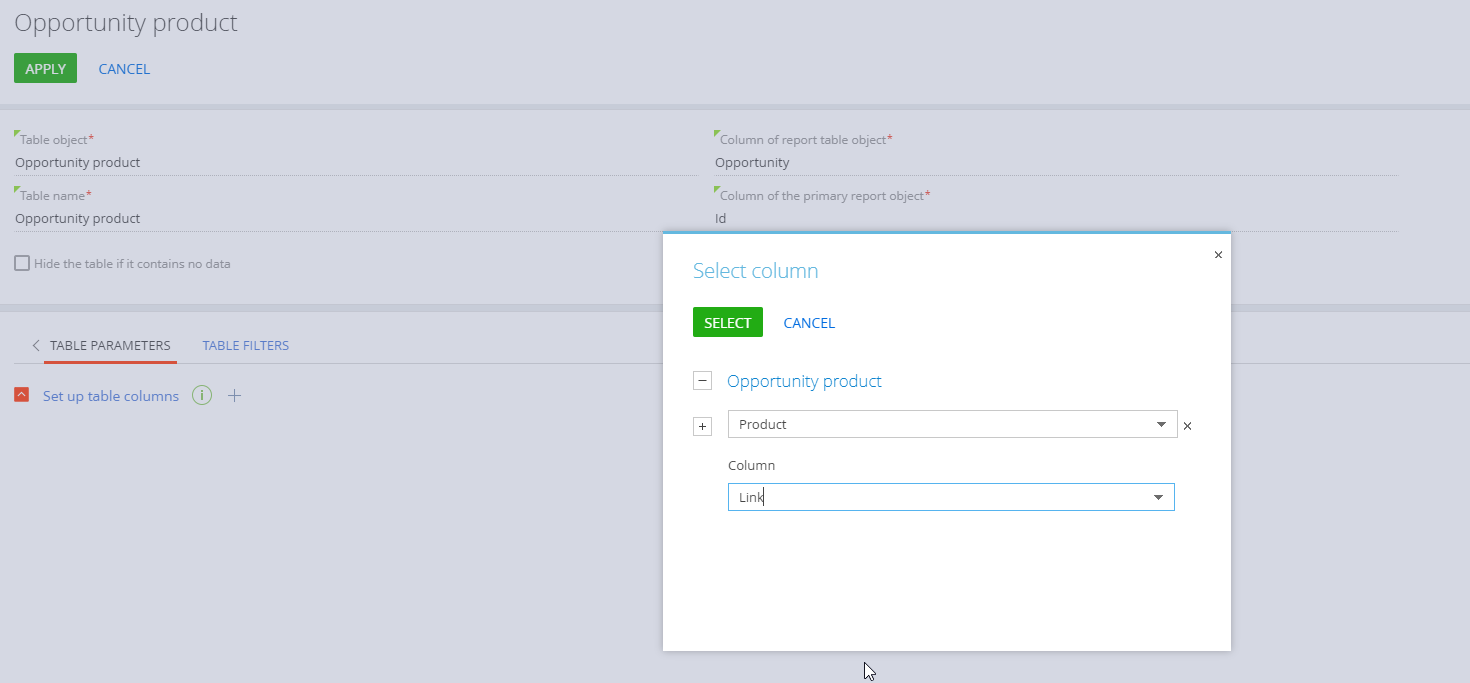The height and width of the screenshot is (683, 1470).
Task: Click the Opportunity product heading in dialog
Action: click(804, 381)
